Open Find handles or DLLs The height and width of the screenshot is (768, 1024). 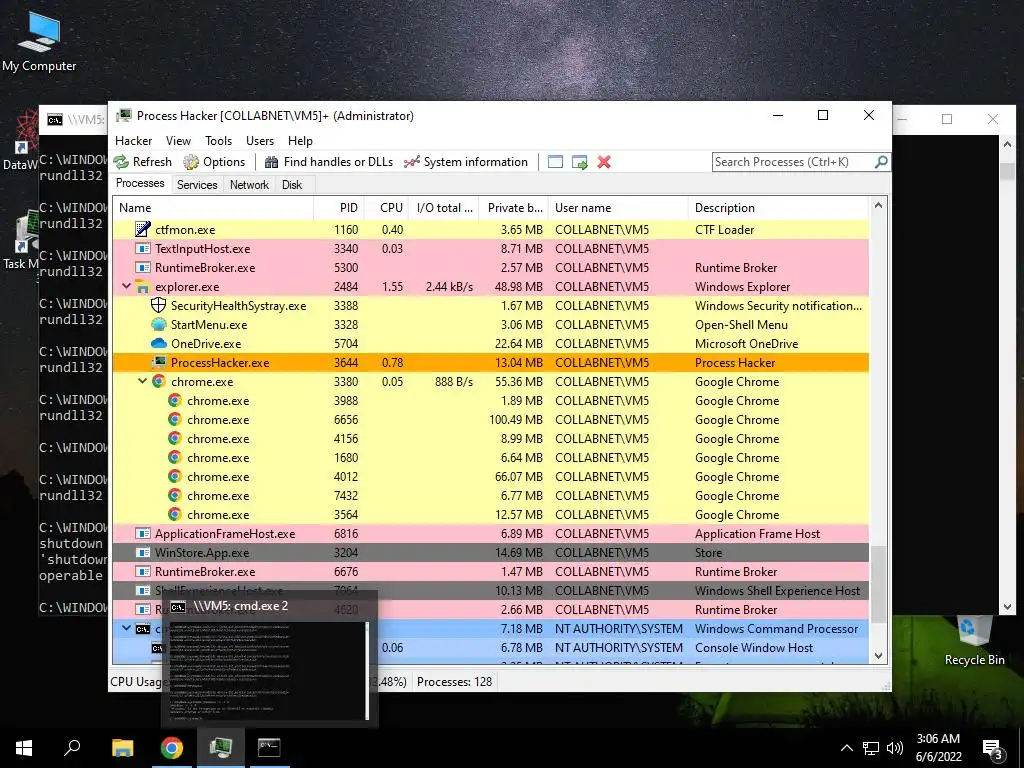[x=329, y=162]
